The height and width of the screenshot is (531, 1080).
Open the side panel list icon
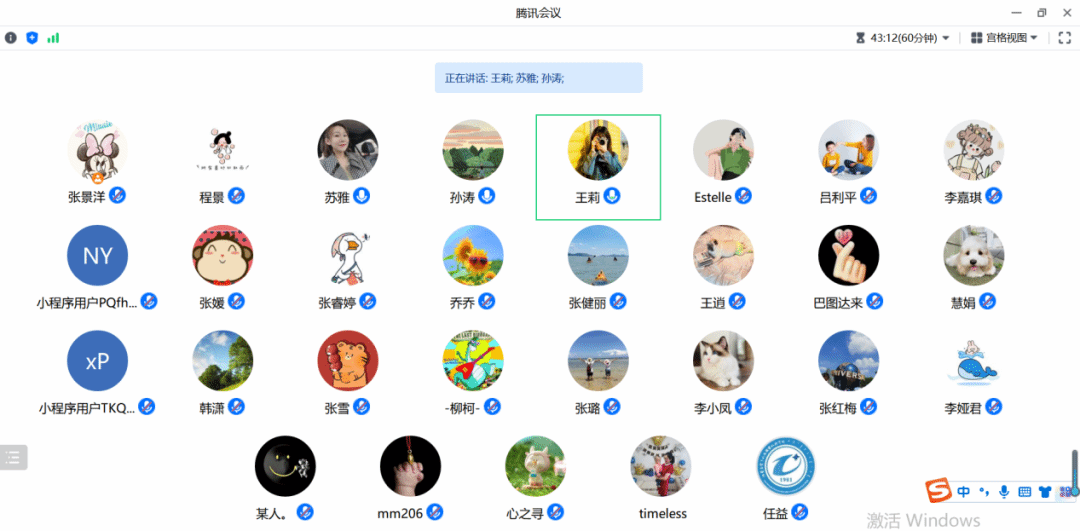coord(13,457)
